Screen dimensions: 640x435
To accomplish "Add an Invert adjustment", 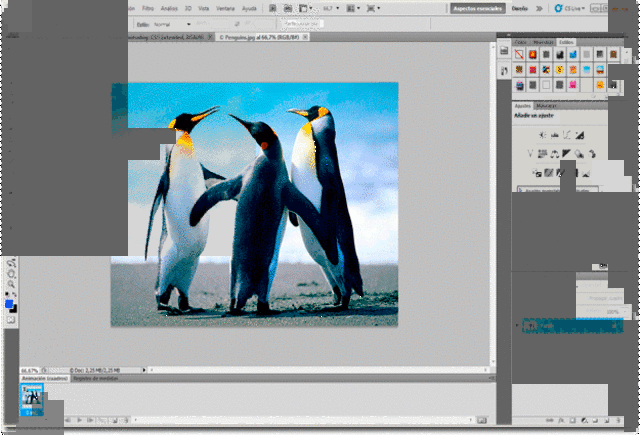I will (537, 173).
